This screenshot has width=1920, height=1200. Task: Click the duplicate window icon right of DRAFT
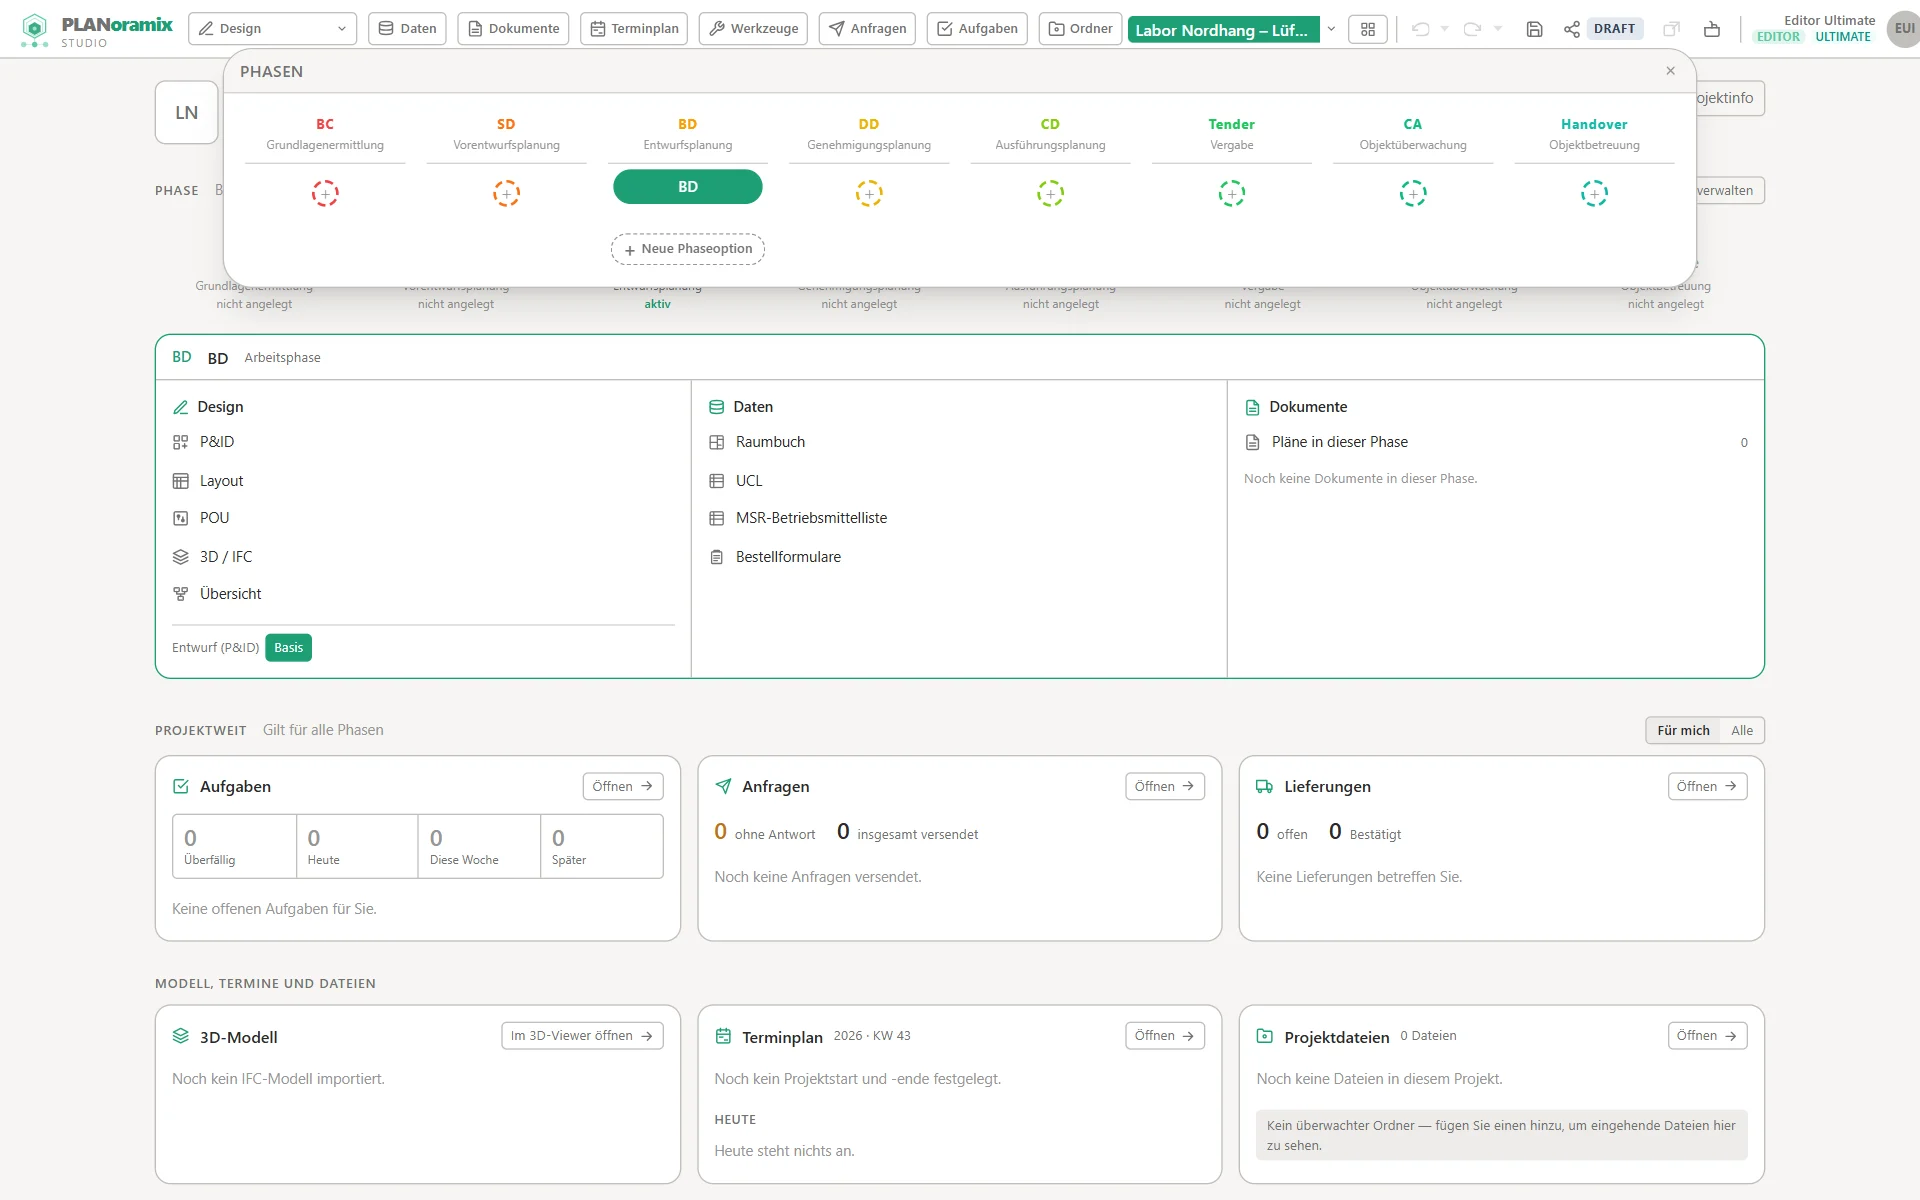1671,29
